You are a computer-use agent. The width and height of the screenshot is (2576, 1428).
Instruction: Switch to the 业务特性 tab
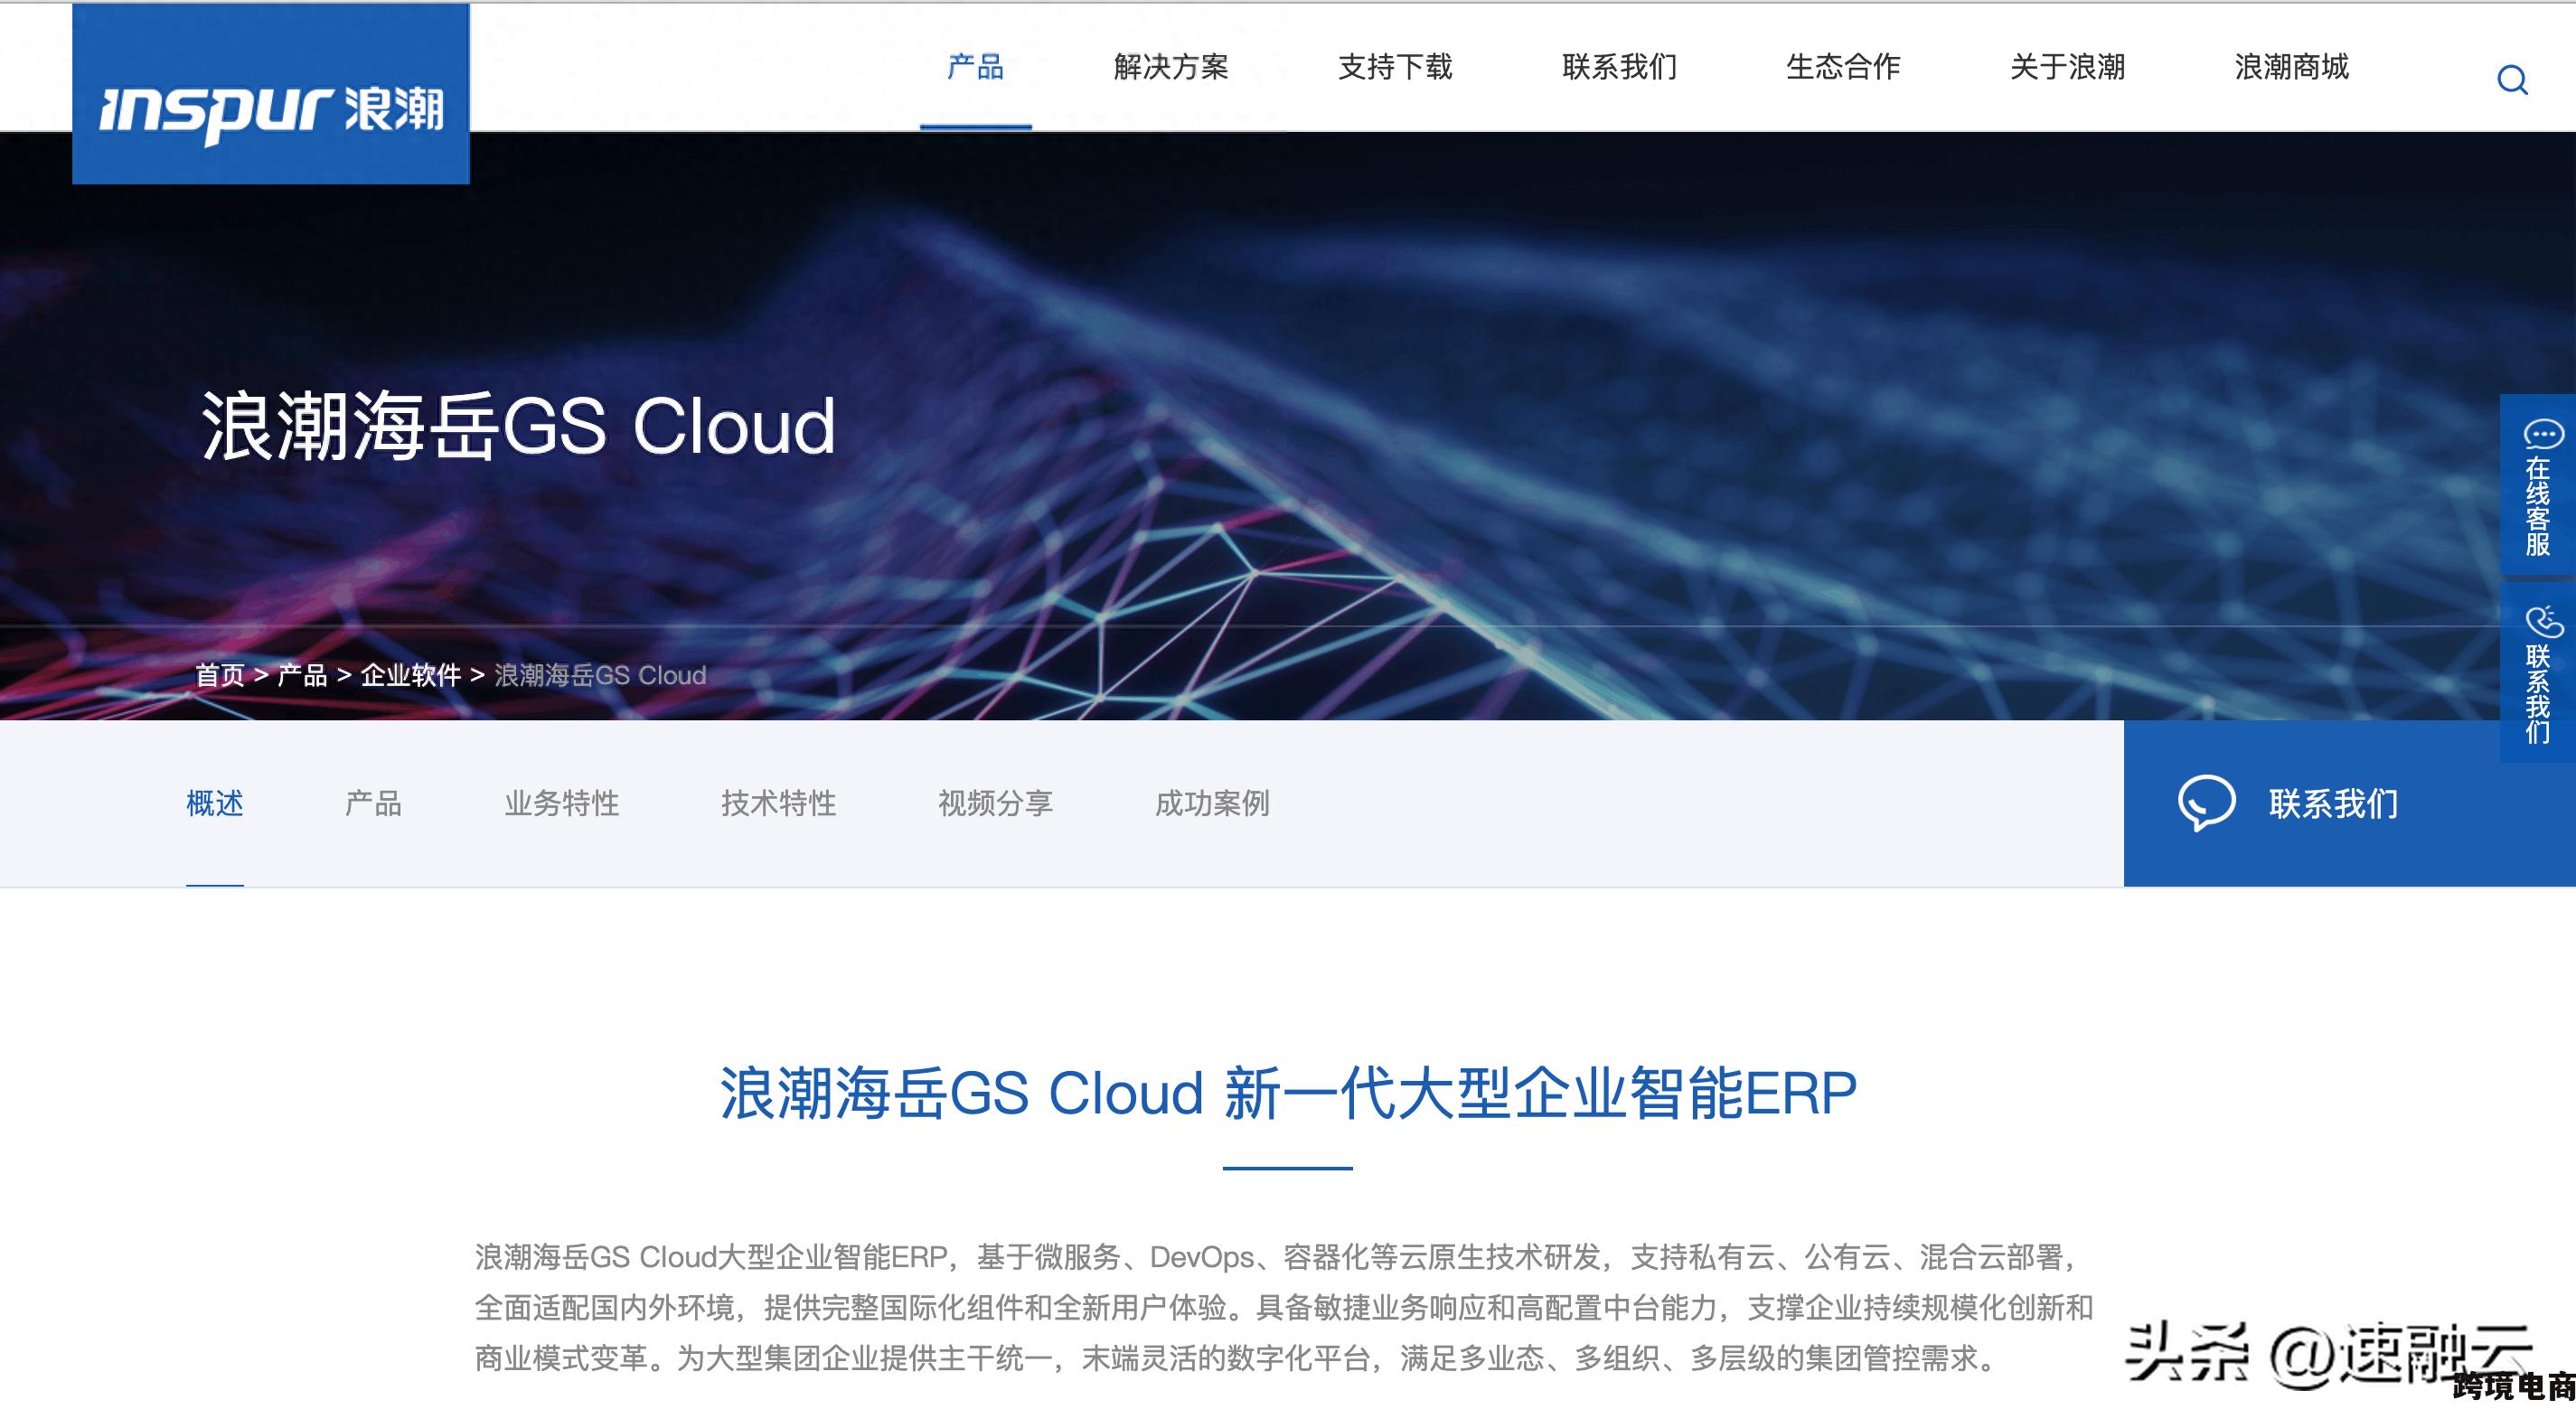(x=561, y=803)
